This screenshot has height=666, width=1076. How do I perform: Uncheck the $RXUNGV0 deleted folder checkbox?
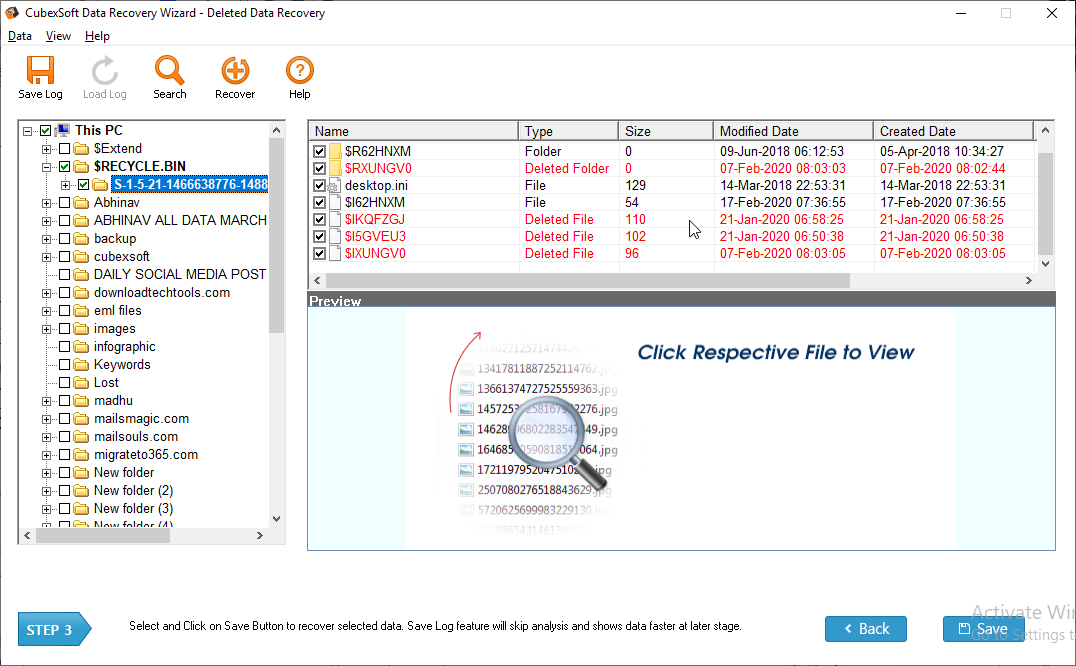320,169
